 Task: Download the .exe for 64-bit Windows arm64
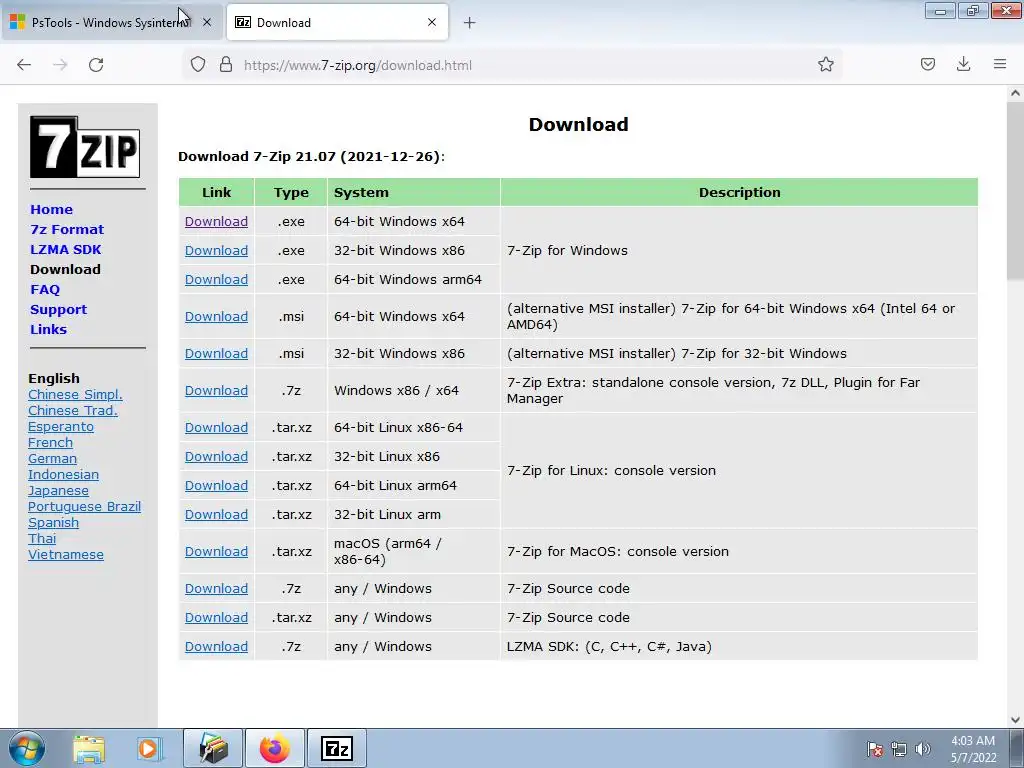coord(216,280)
